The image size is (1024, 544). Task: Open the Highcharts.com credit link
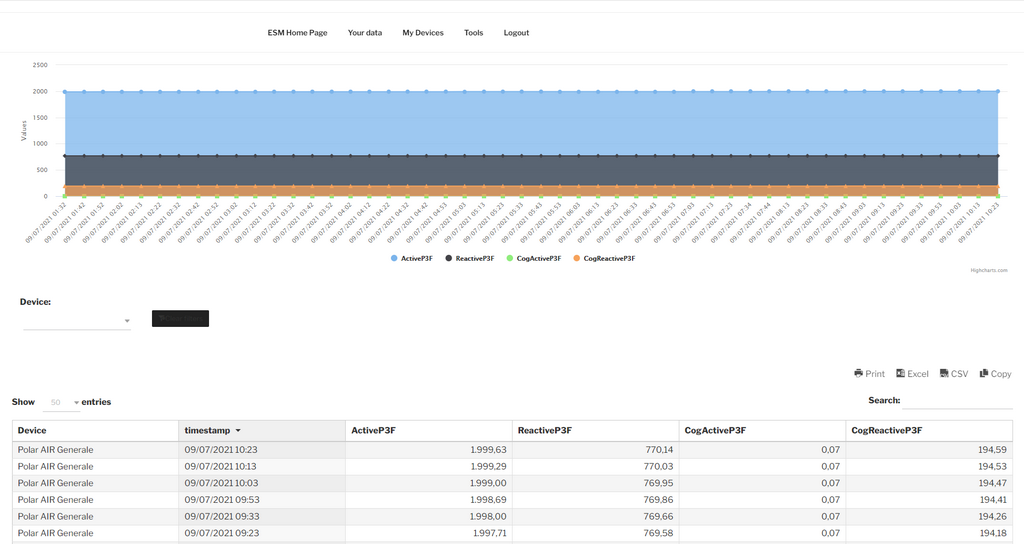coord(988,270)
